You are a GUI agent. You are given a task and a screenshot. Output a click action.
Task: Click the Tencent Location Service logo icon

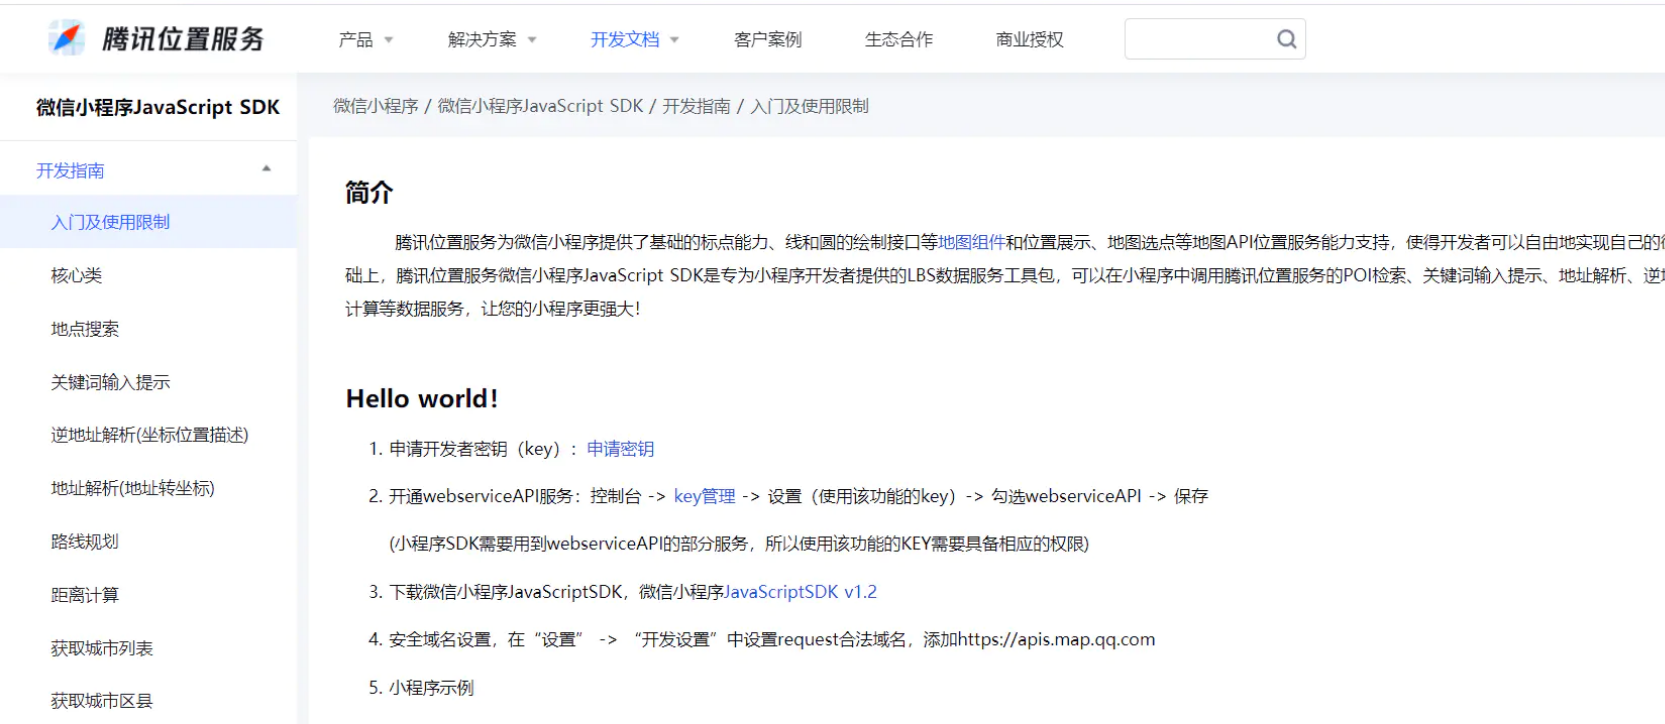tap(67, 38)
